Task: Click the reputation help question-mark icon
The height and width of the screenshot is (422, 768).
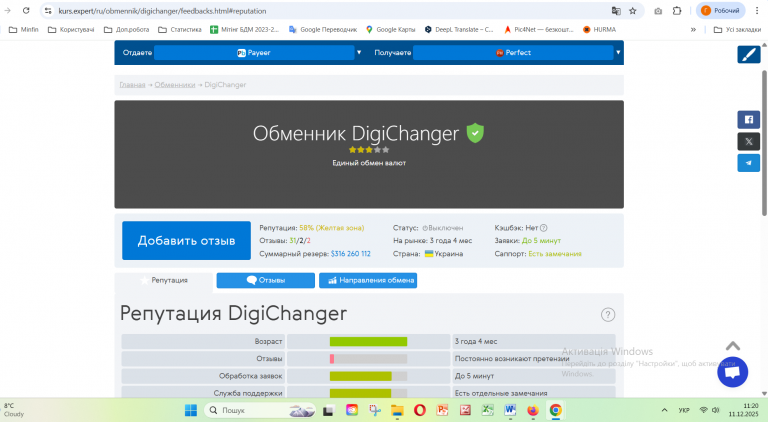Action: 608,315
